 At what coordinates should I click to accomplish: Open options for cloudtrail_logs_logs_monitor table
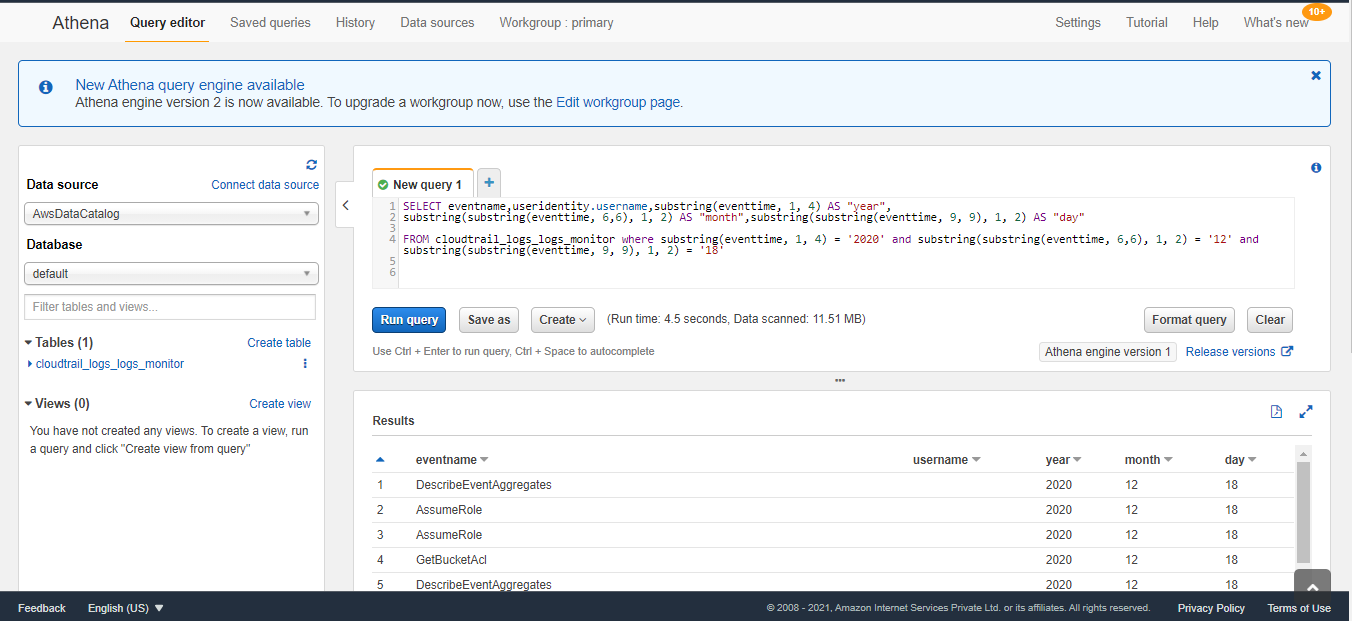[304, 365]
